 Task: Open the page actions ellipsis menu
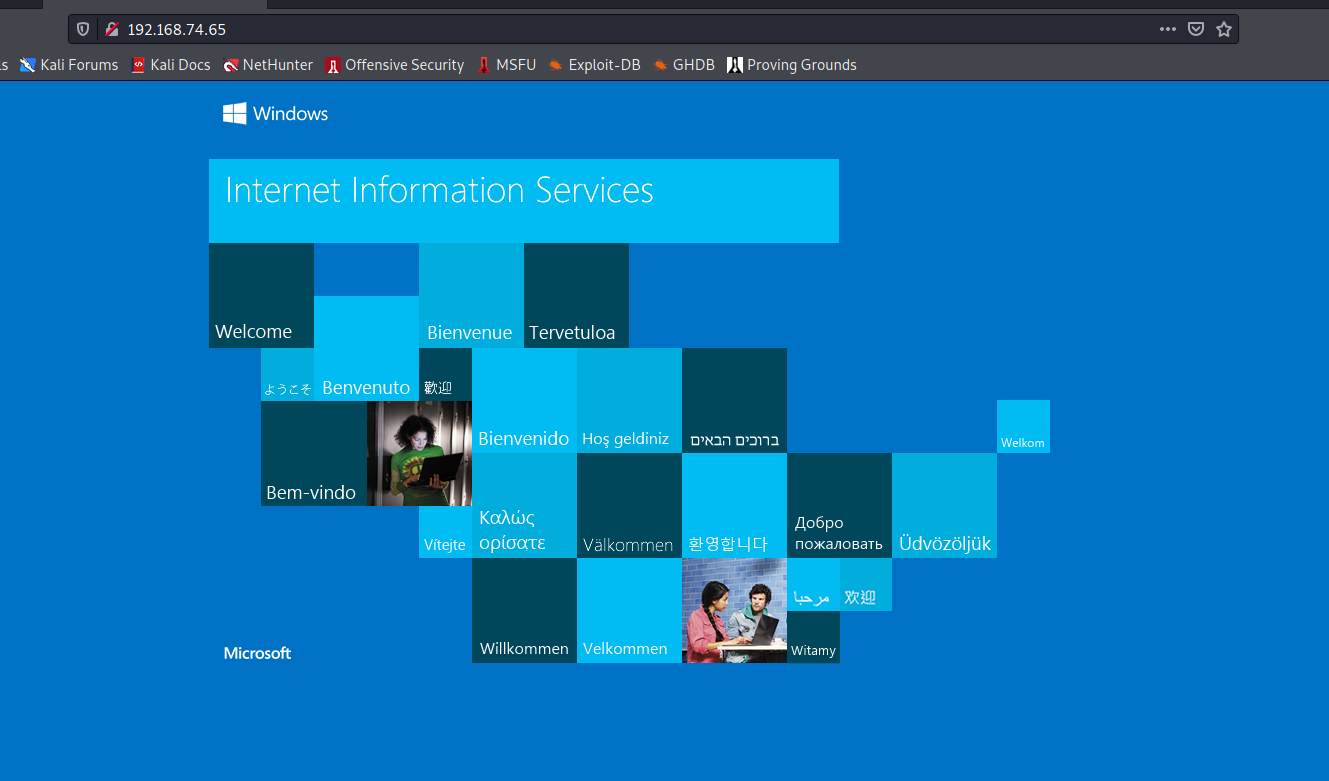(x=1167, y=28)
